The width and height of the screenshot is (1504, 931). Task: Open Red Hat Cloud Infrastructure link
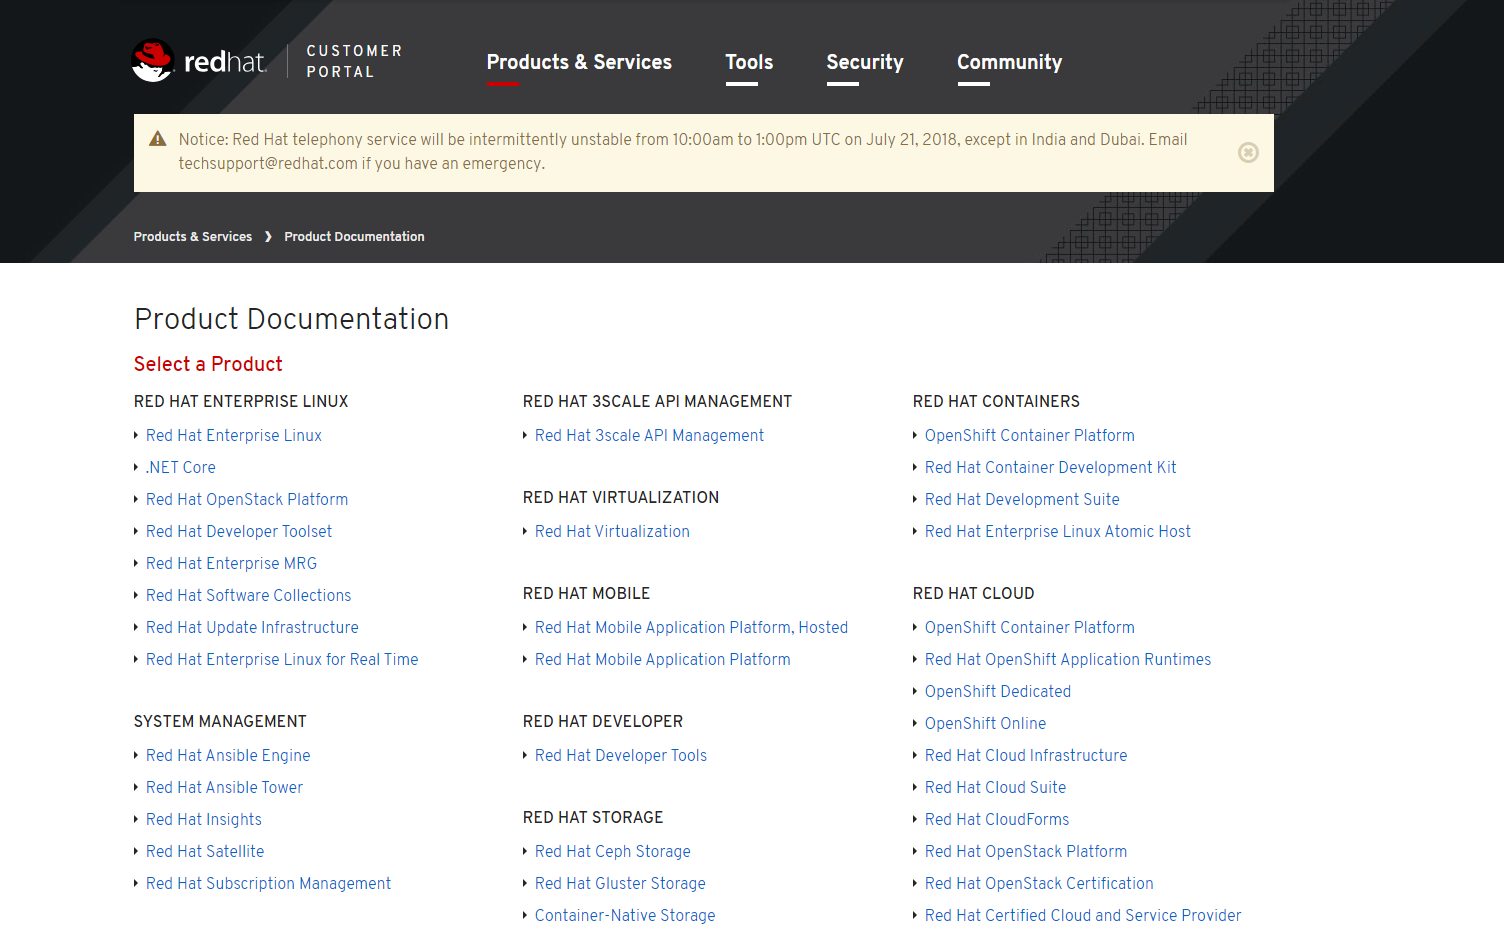1026,756
